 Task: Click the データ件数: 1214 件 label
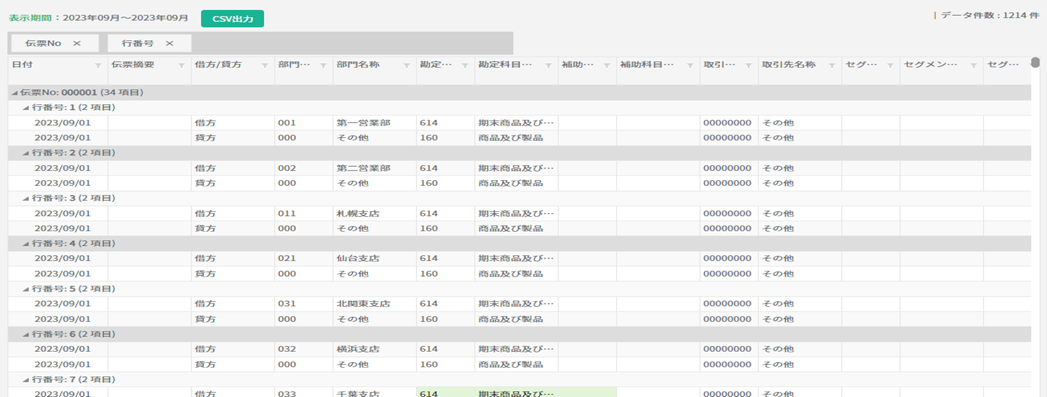click(x=989, y=15)
